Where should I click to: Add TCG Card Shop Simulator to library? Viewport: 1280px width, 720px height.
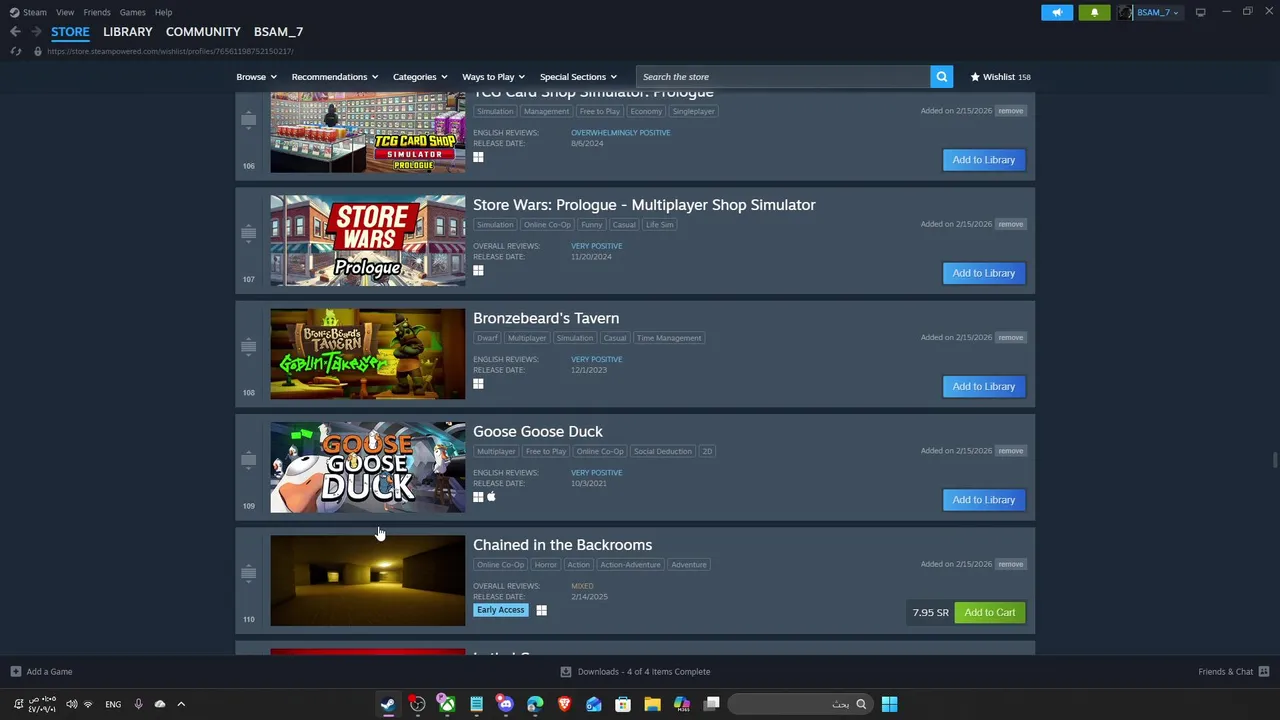(983, 160)
